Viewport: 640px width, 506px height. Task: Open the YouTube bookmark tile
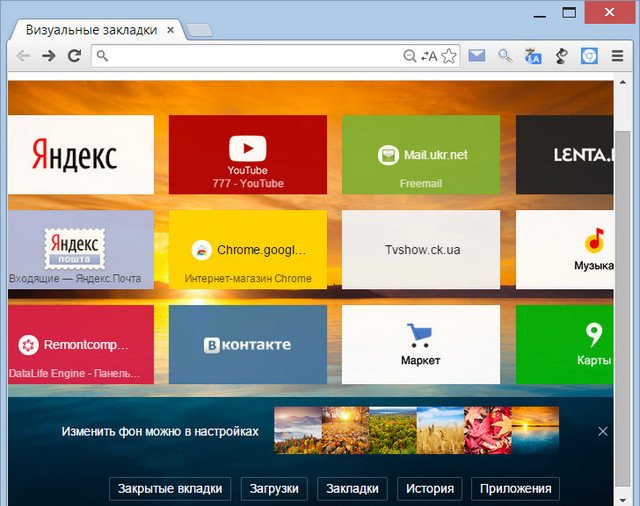pyautogui.click(x=247, y=154)
